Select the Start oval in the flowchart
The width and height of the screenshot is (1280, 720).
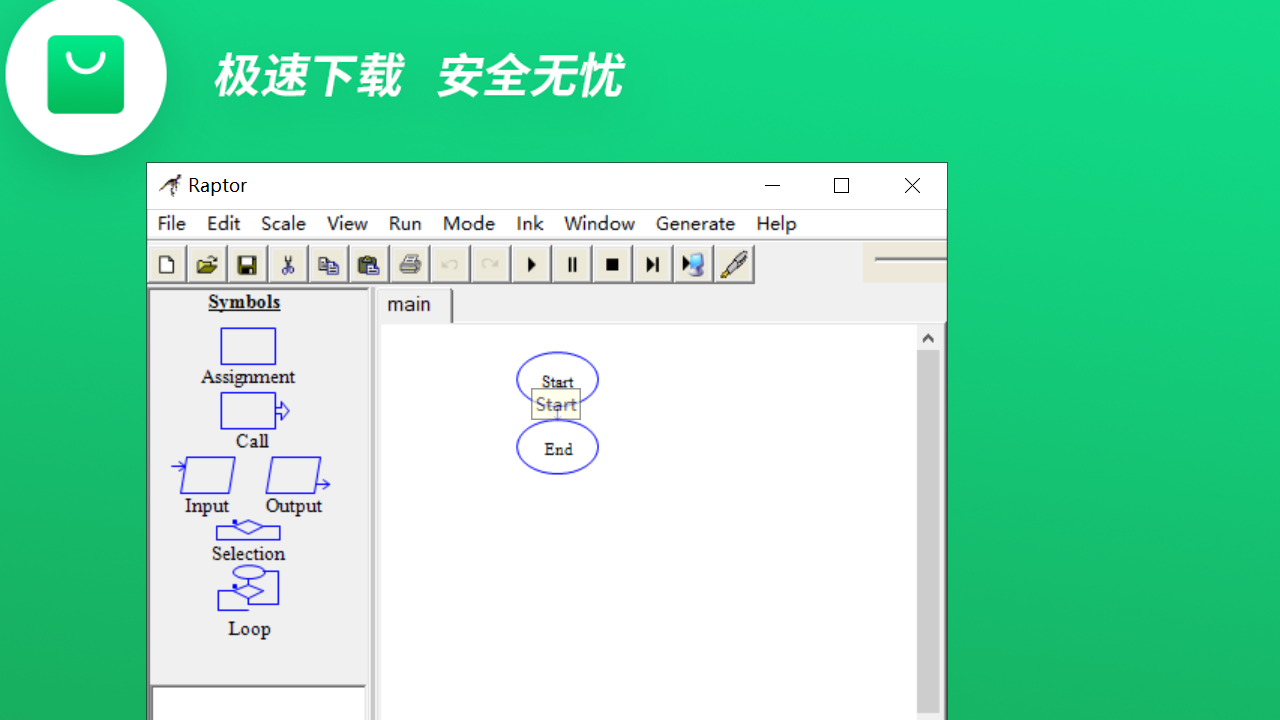557,378
